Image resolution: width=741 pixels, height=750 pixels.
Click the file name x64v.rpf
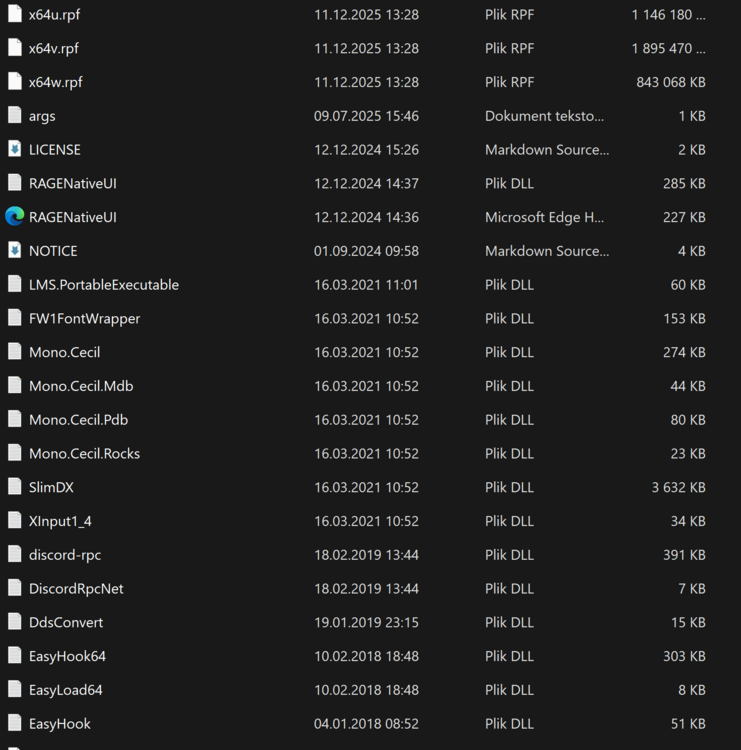(x=54, y=49)
